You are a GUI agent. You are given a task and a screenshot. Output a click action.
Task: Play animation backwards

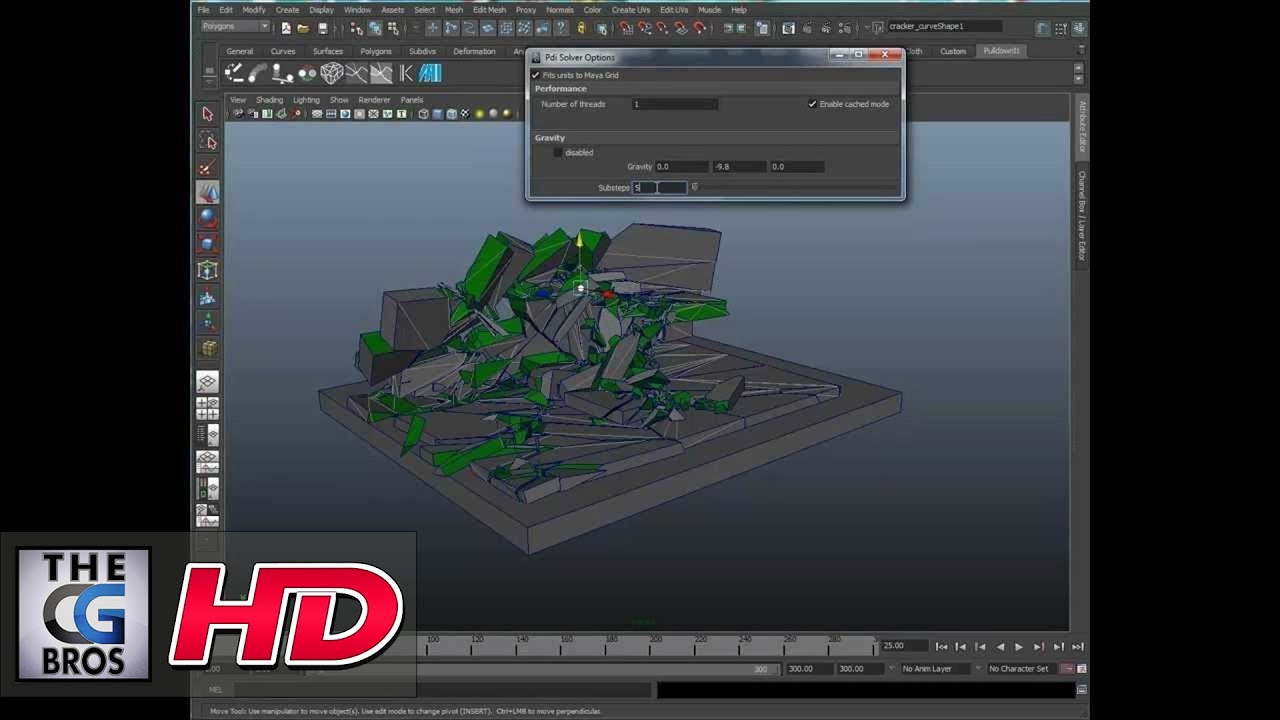[1000, 647]
